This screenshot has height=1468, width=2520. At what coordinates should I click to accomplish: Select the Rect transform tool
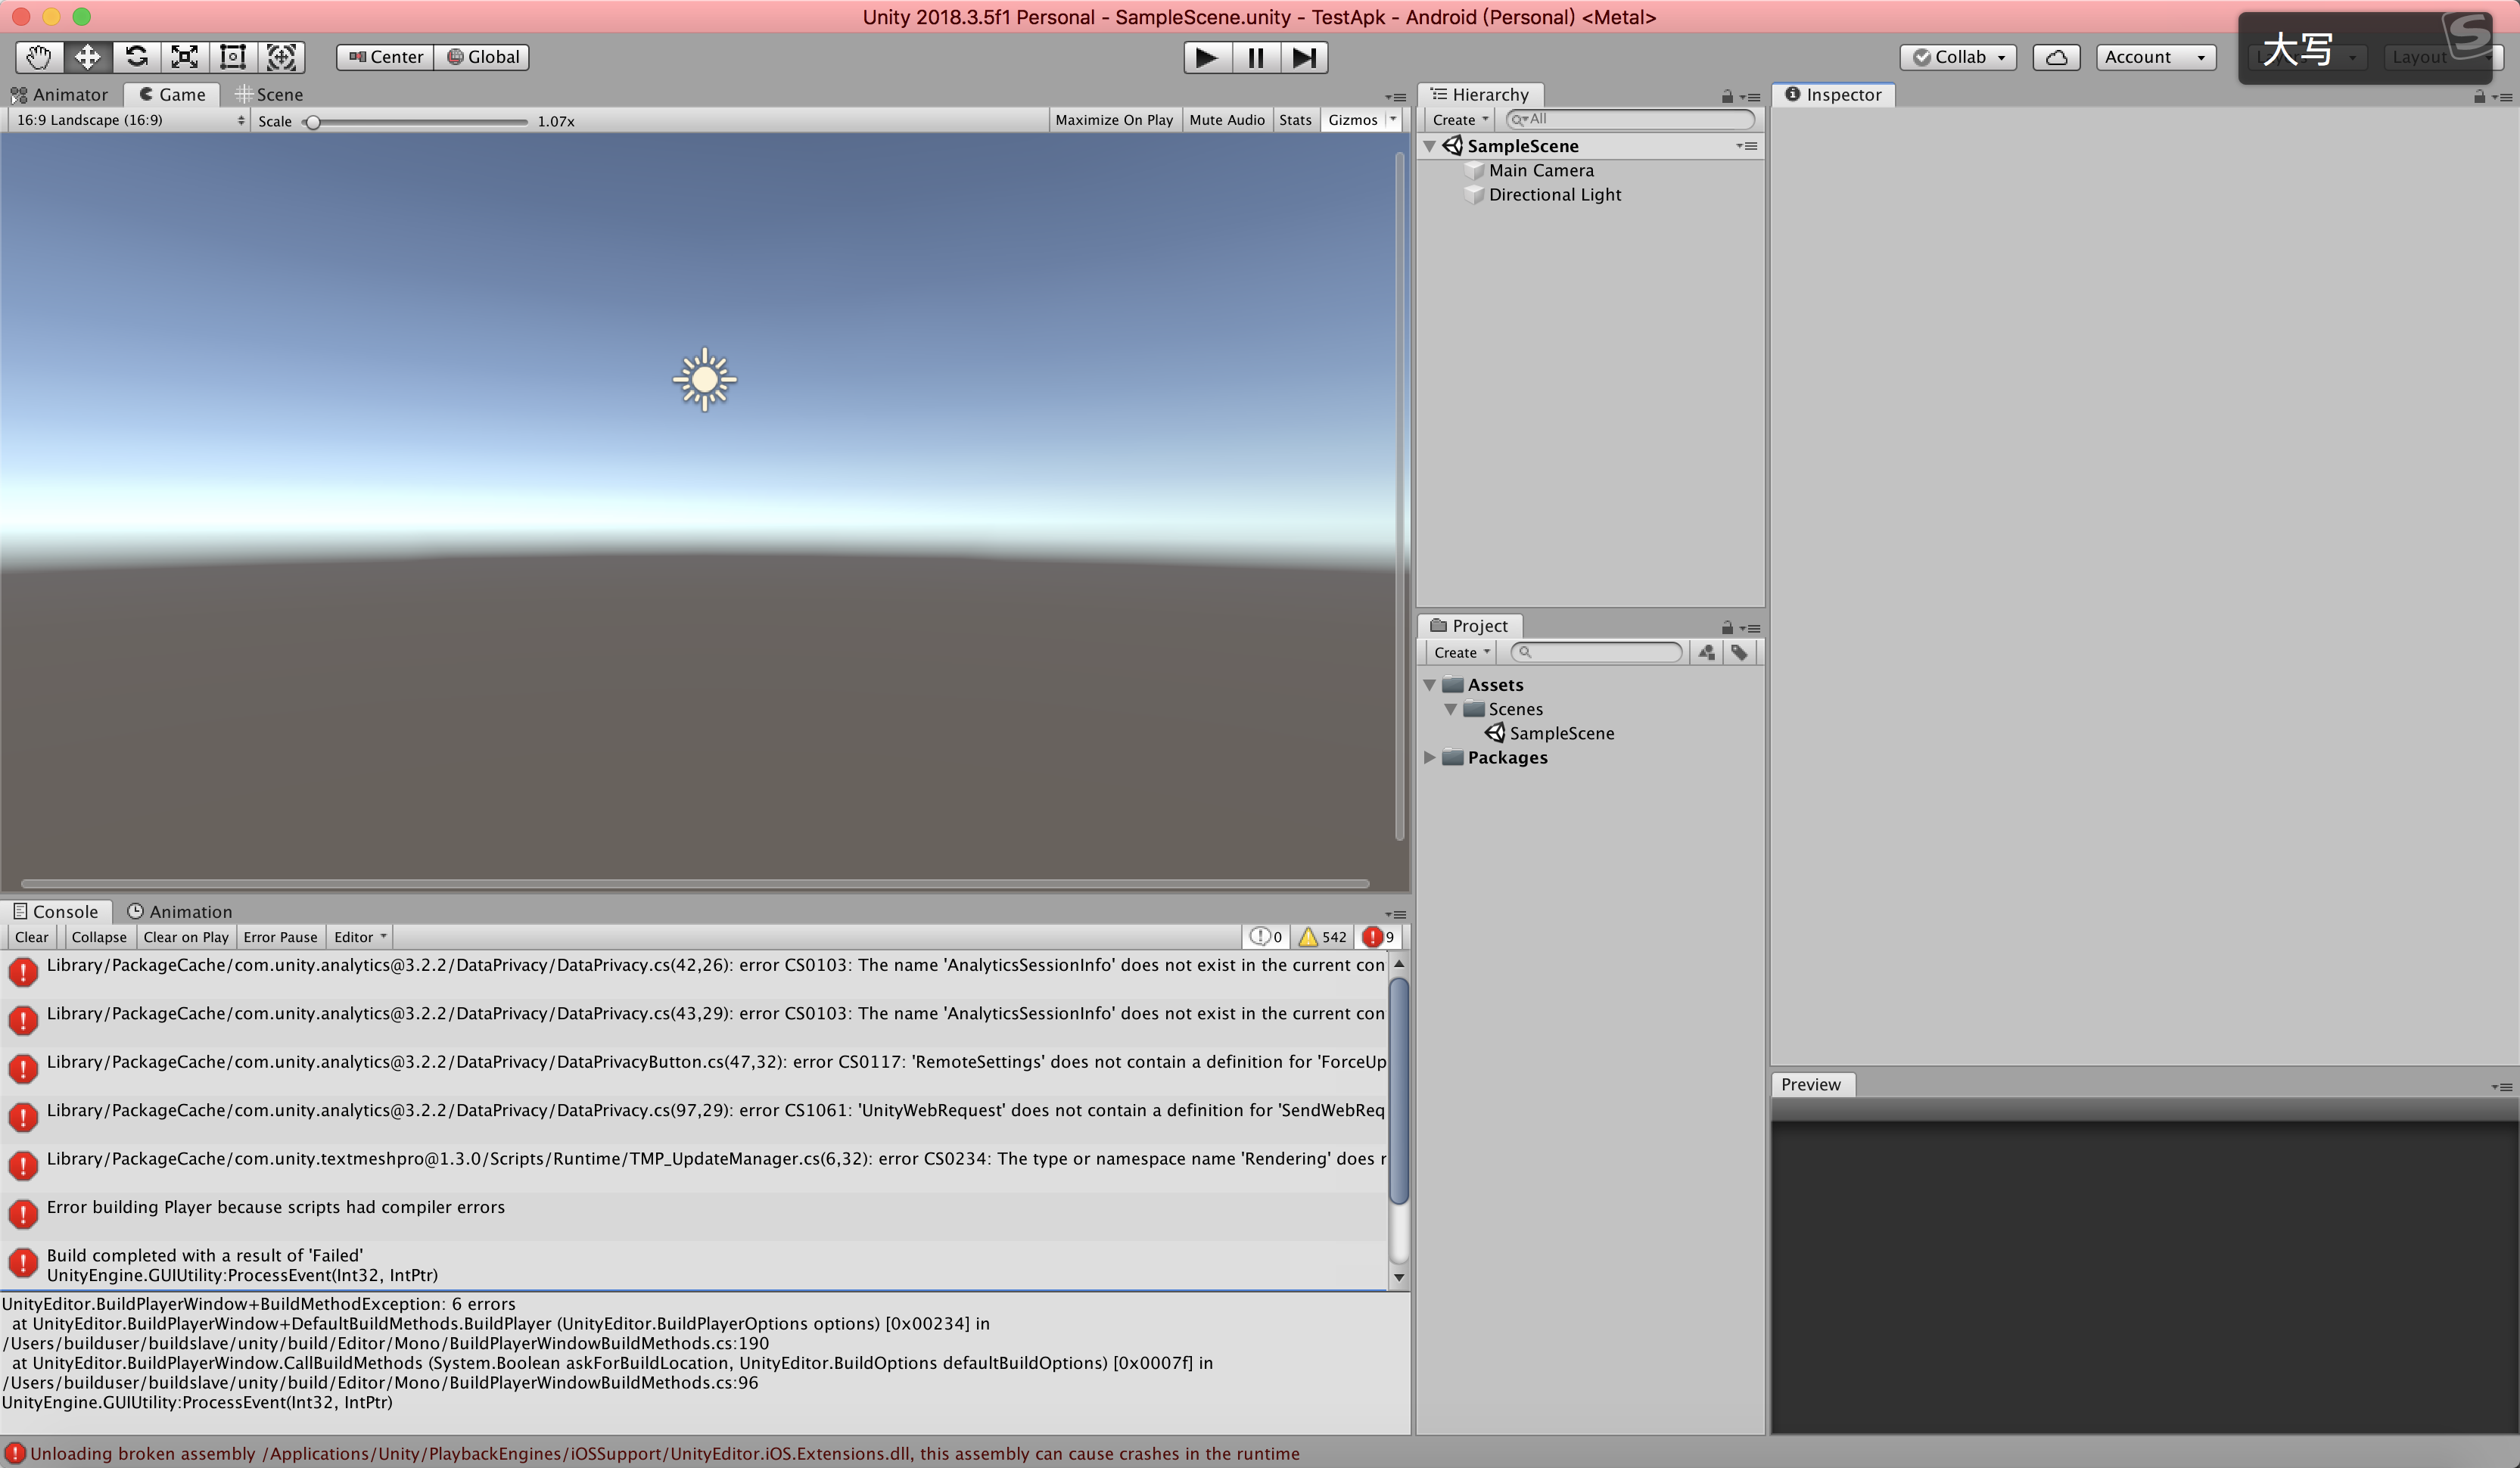232,57
